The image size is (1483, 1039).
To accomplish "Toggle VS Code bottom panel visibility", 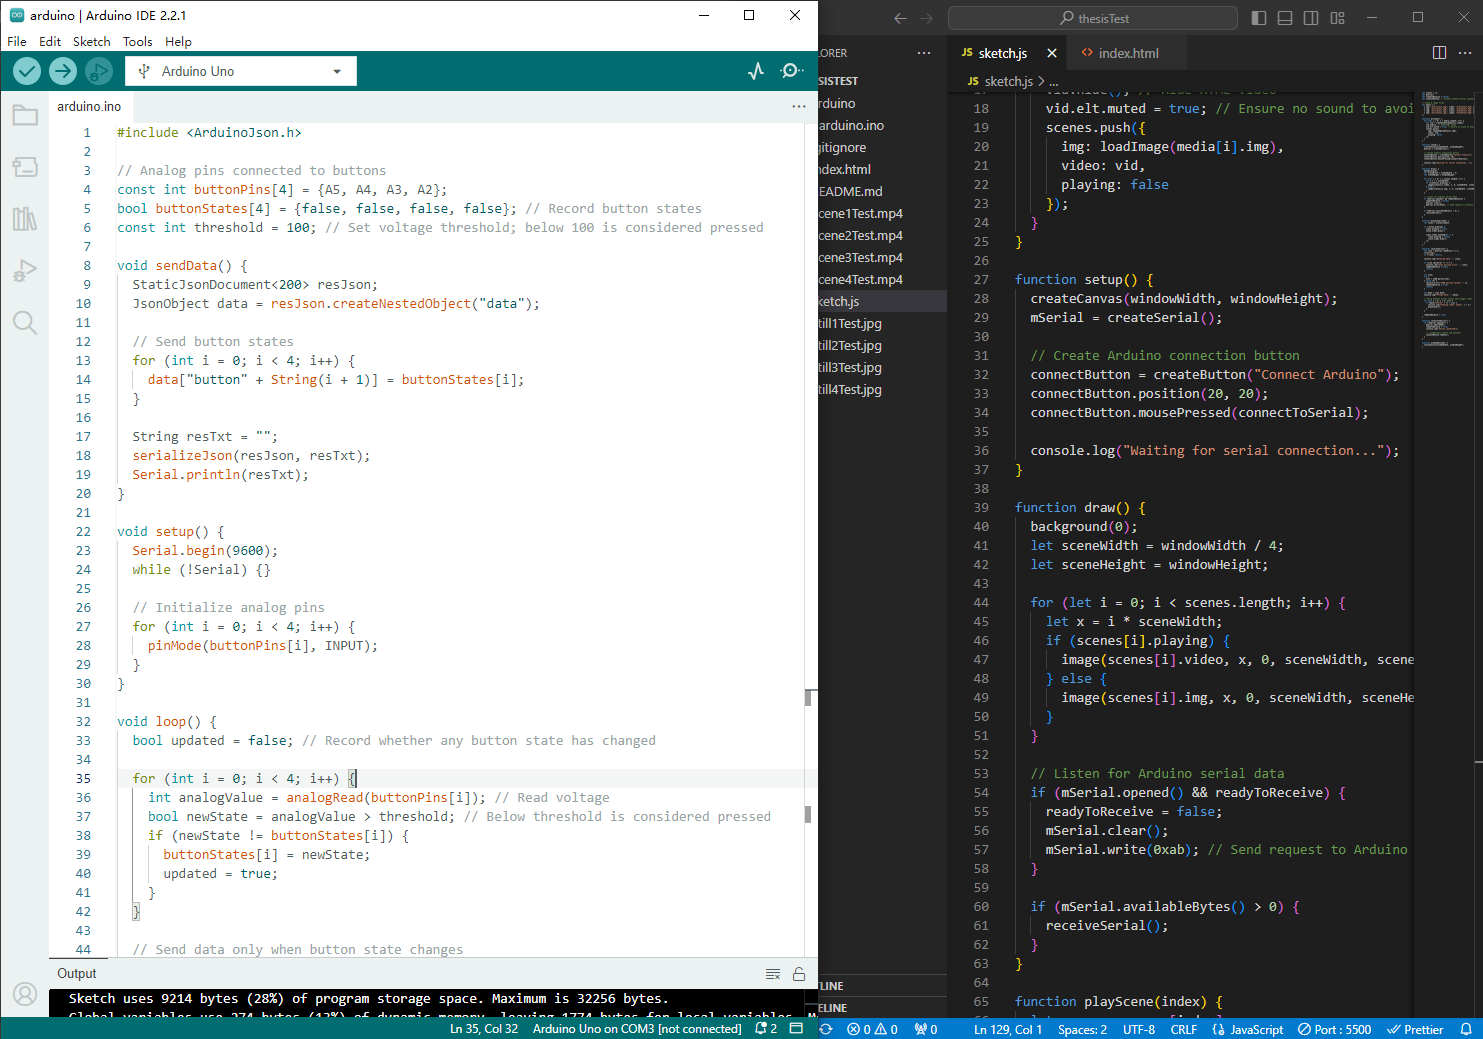I will [1285, 18].
